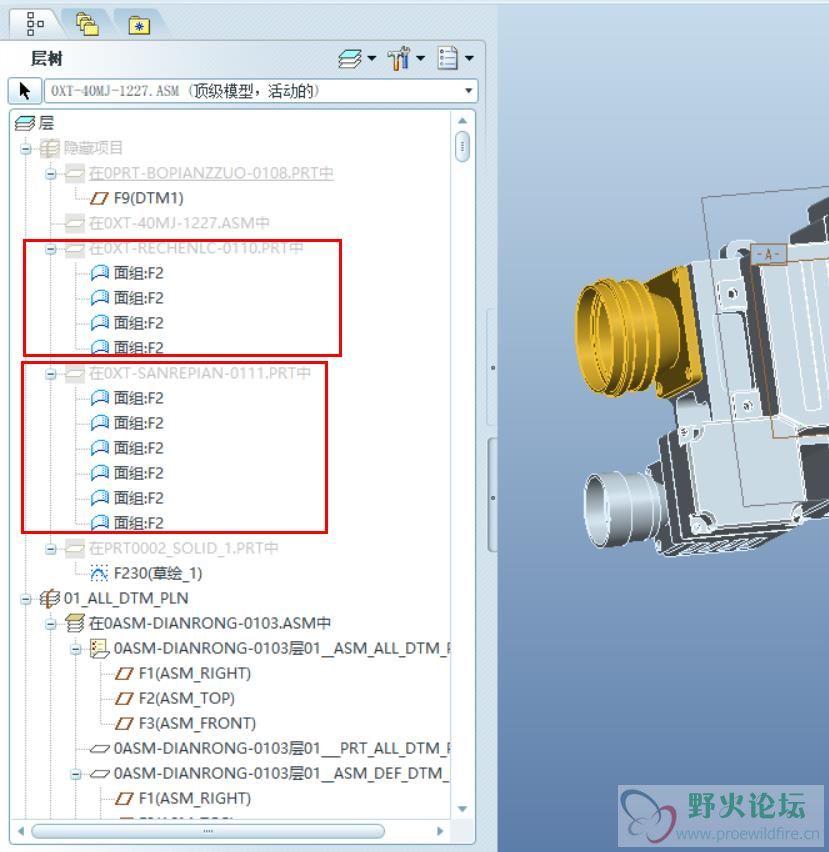Image resolution: width=829 pixels, height=852 pixels.
Task: Click the layer tree scroll-up arrow
Action: (x=462, y=121)
